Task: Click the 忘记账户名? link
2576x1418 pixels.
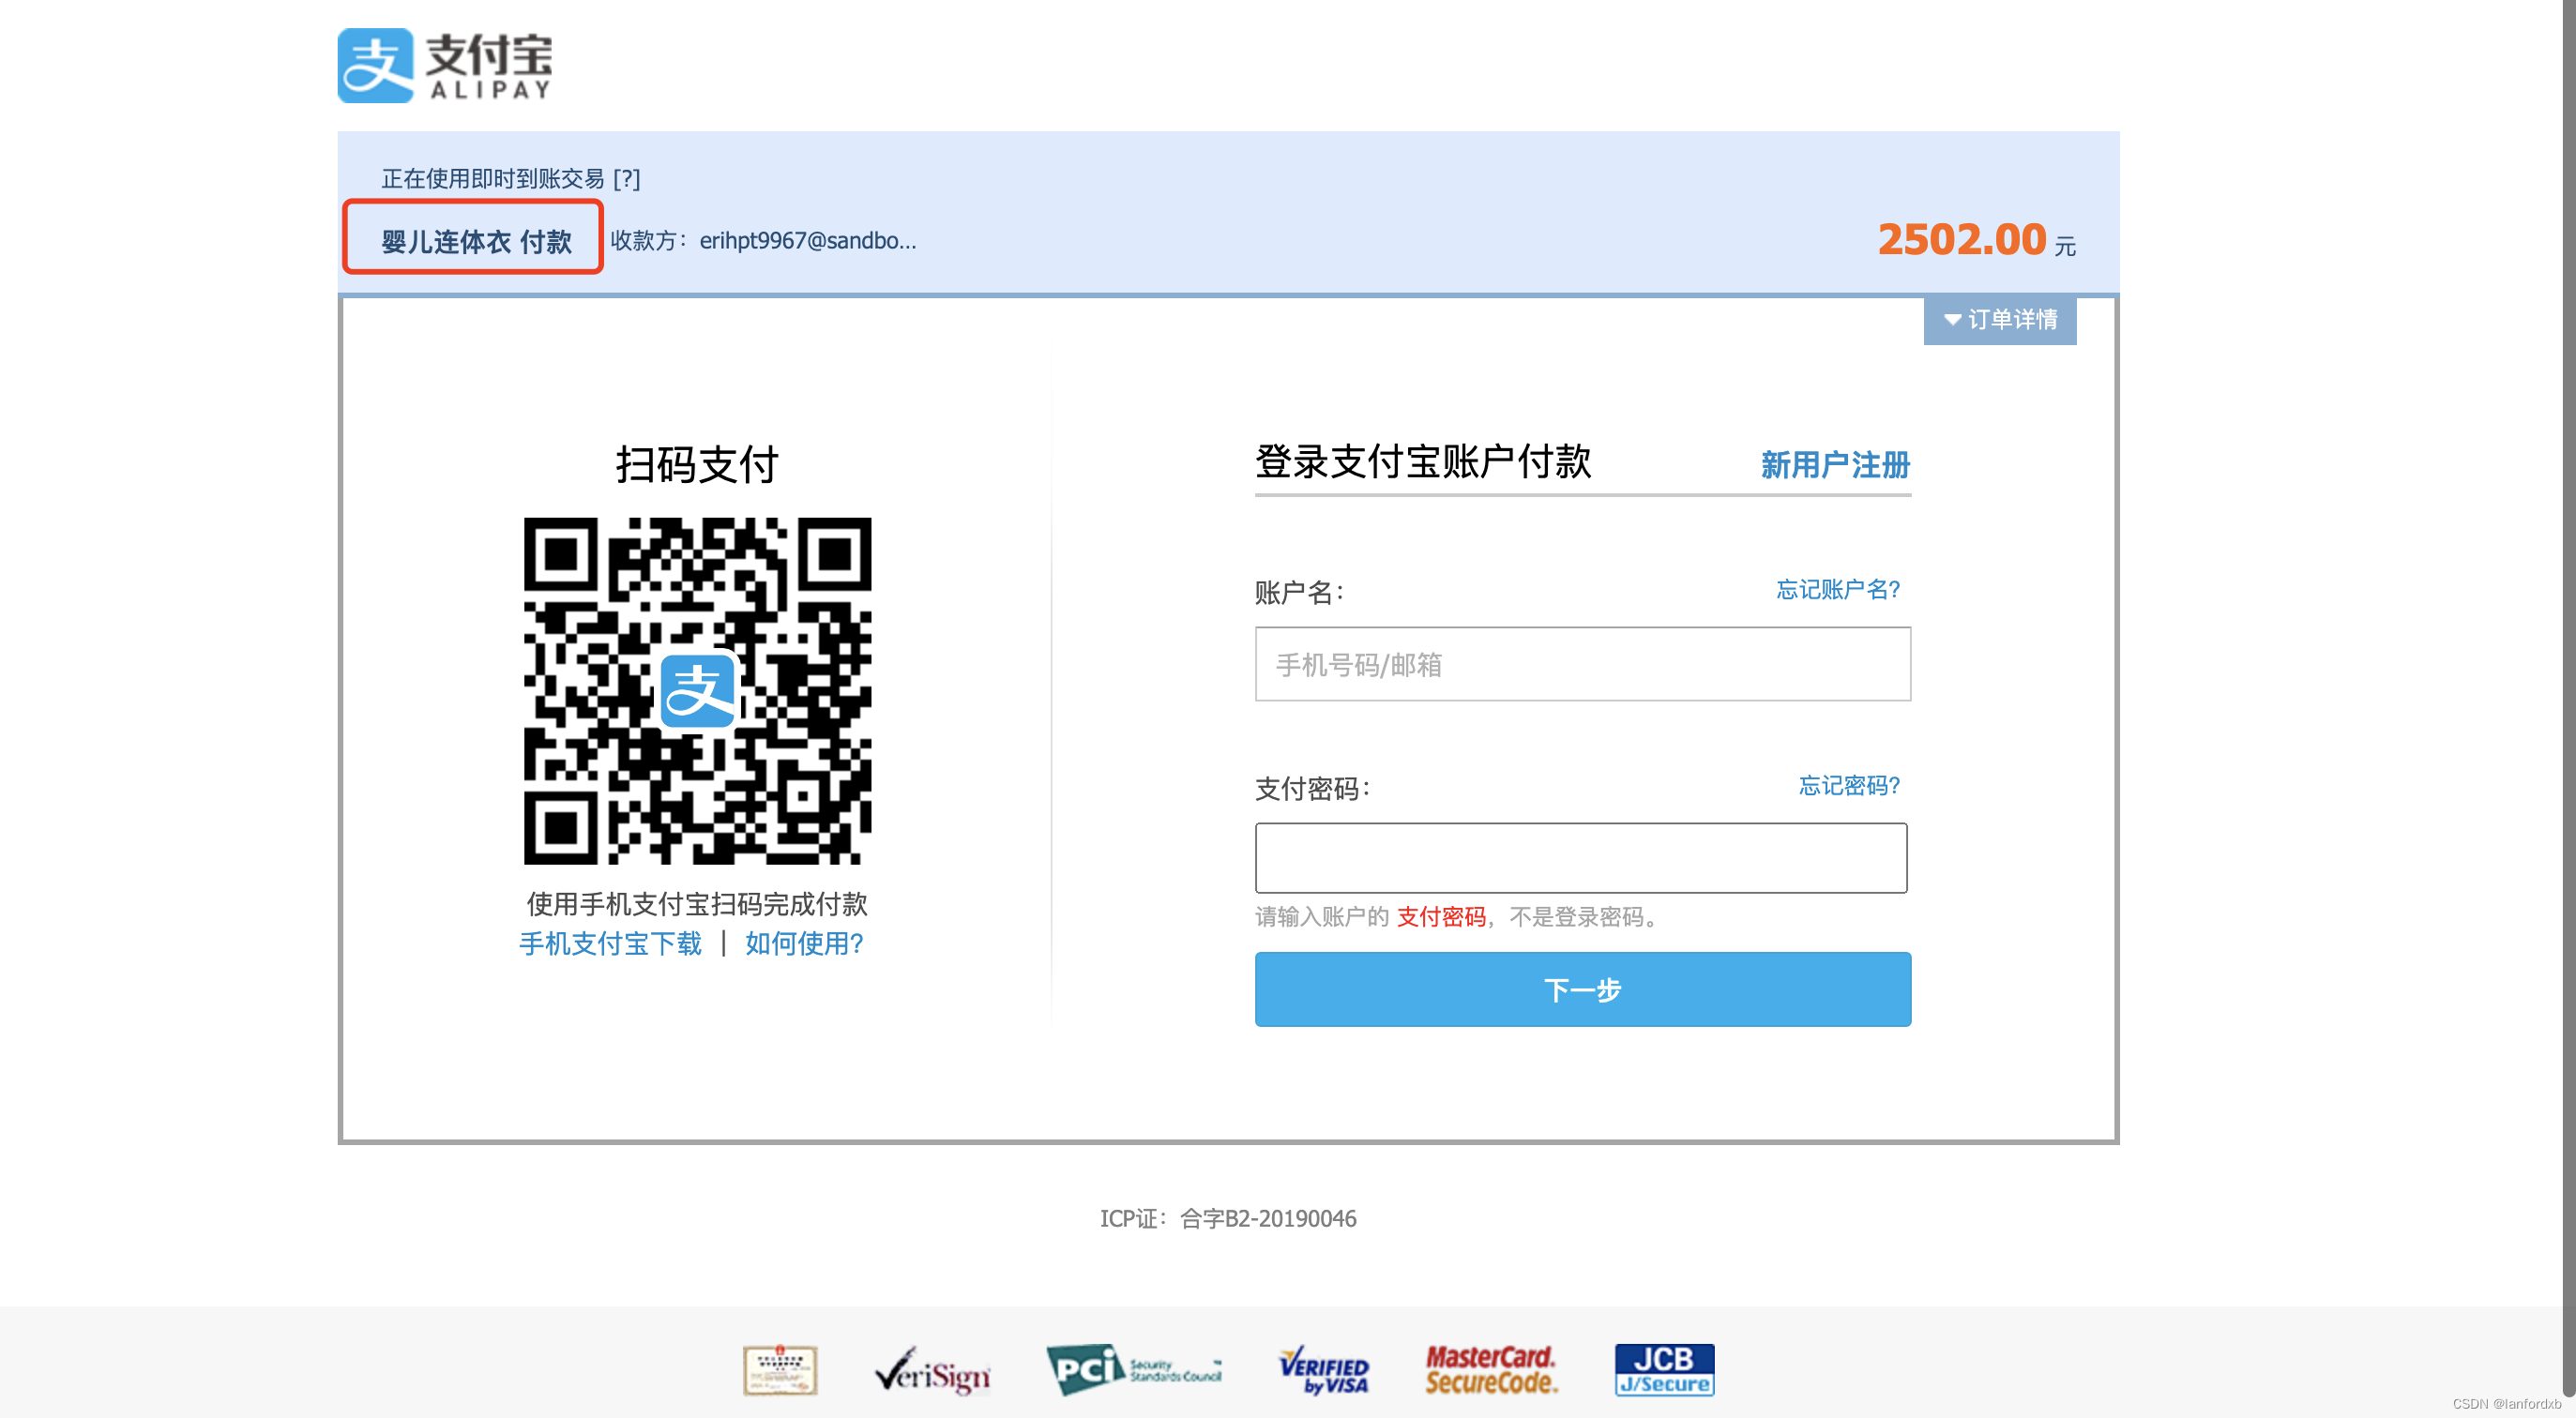Action: 1837,590
